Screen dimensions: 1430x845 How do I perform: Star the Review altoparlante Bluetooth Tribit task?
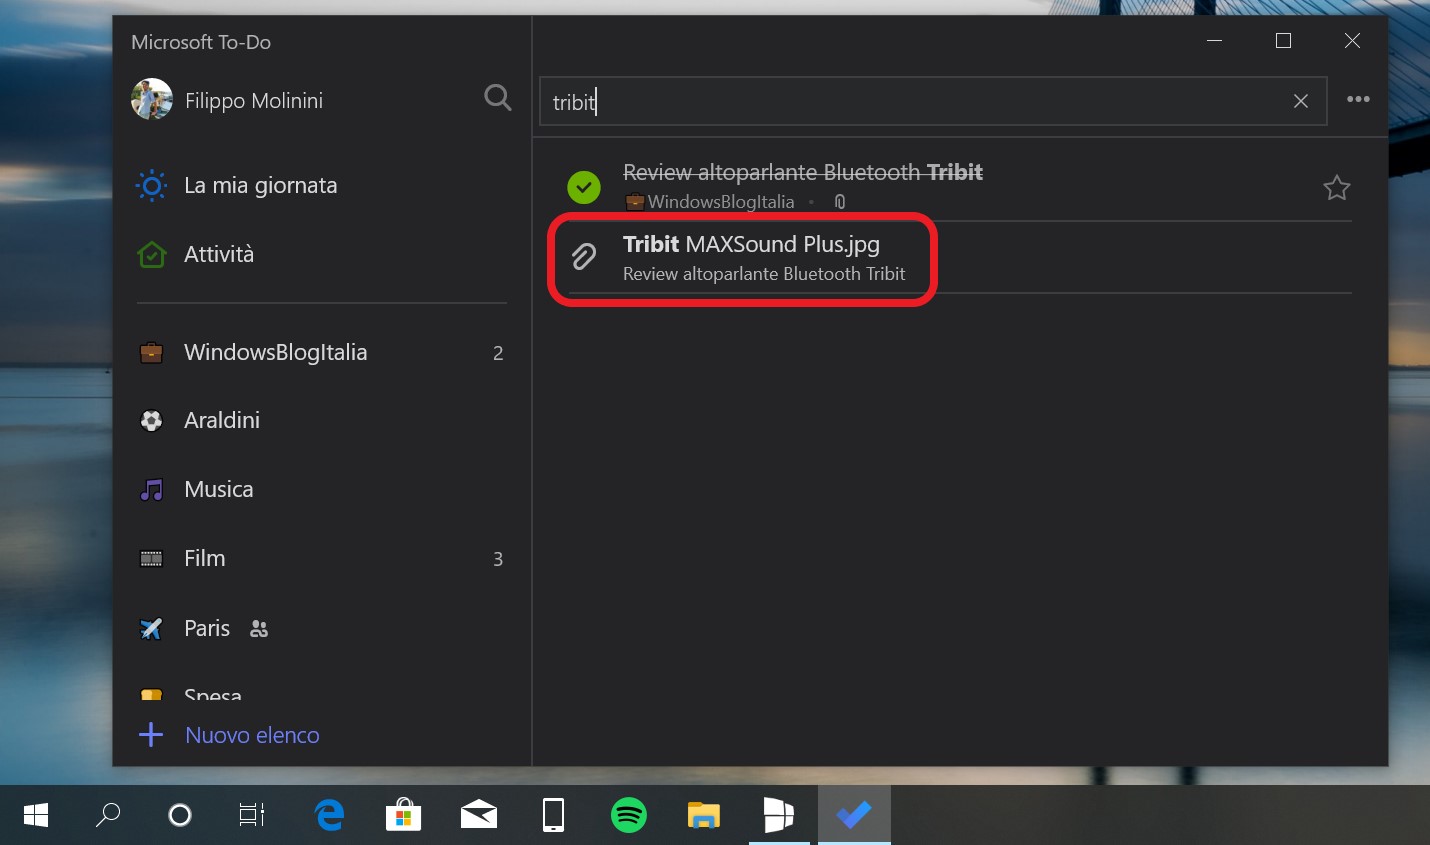(1337, 187)
